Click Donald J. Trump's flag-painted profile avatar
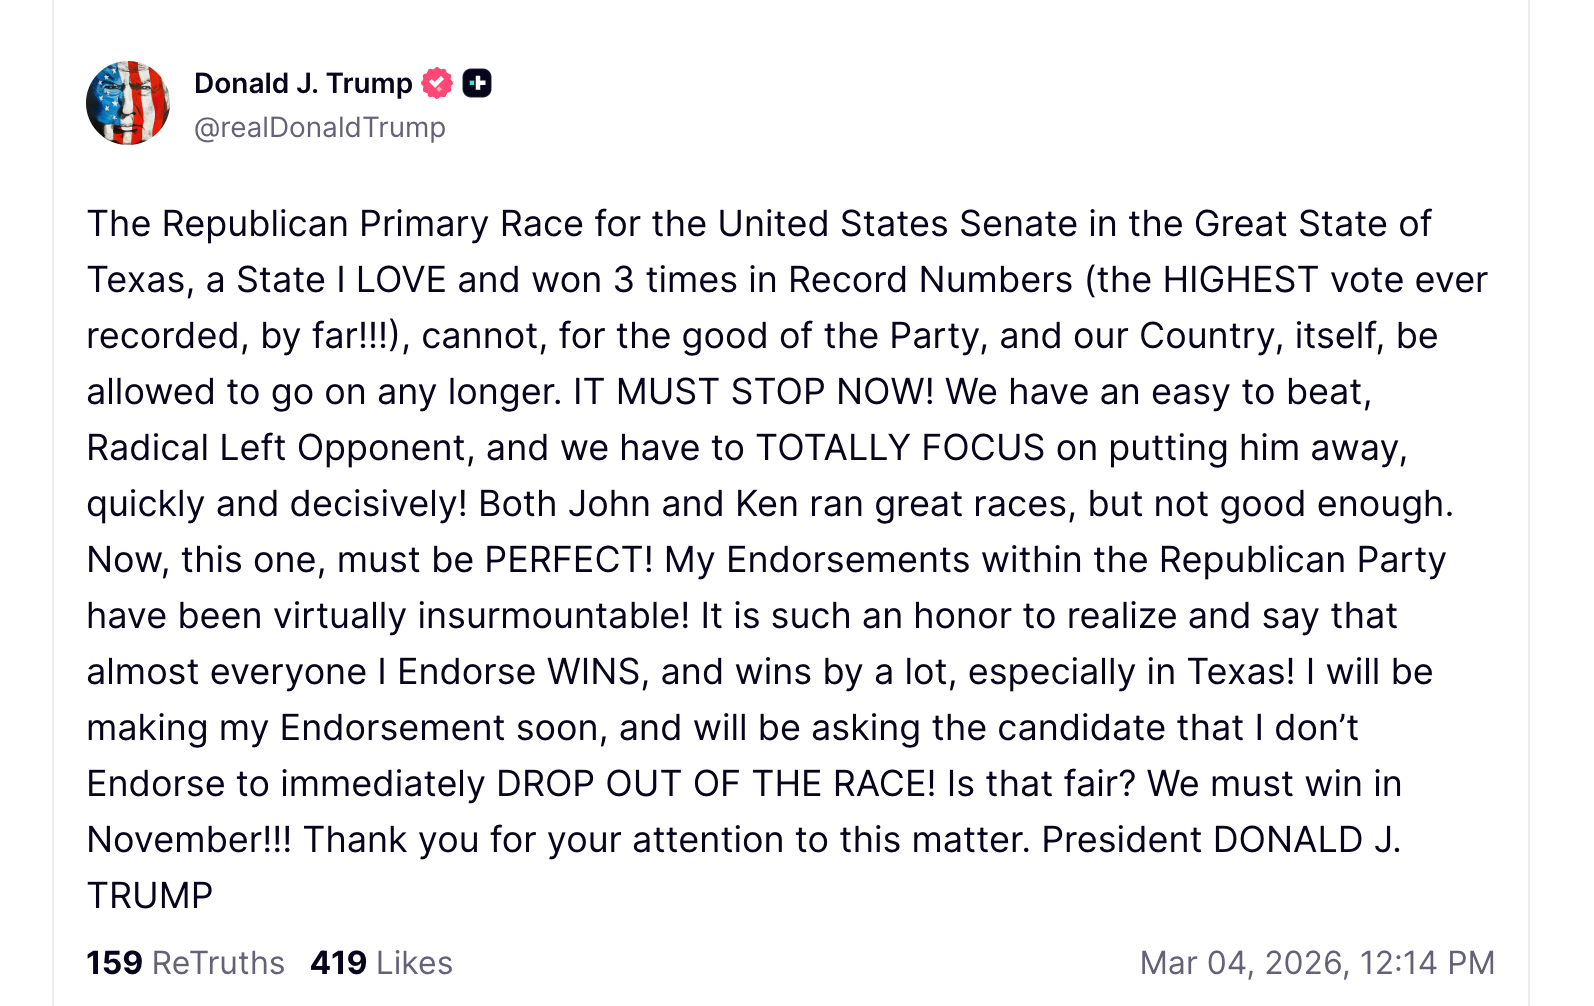Image resolution: width=1594 pixels, height=1006 pixels. coord(128,103)
